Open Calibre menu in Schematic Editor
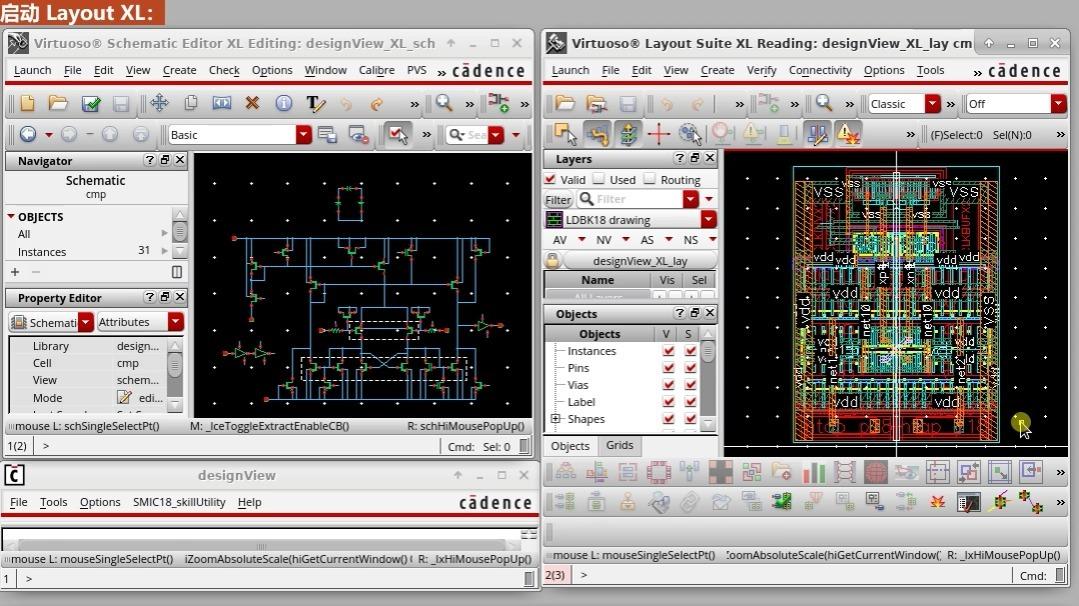The height and width of the screenshot is (606, 1079). (376, 70)
